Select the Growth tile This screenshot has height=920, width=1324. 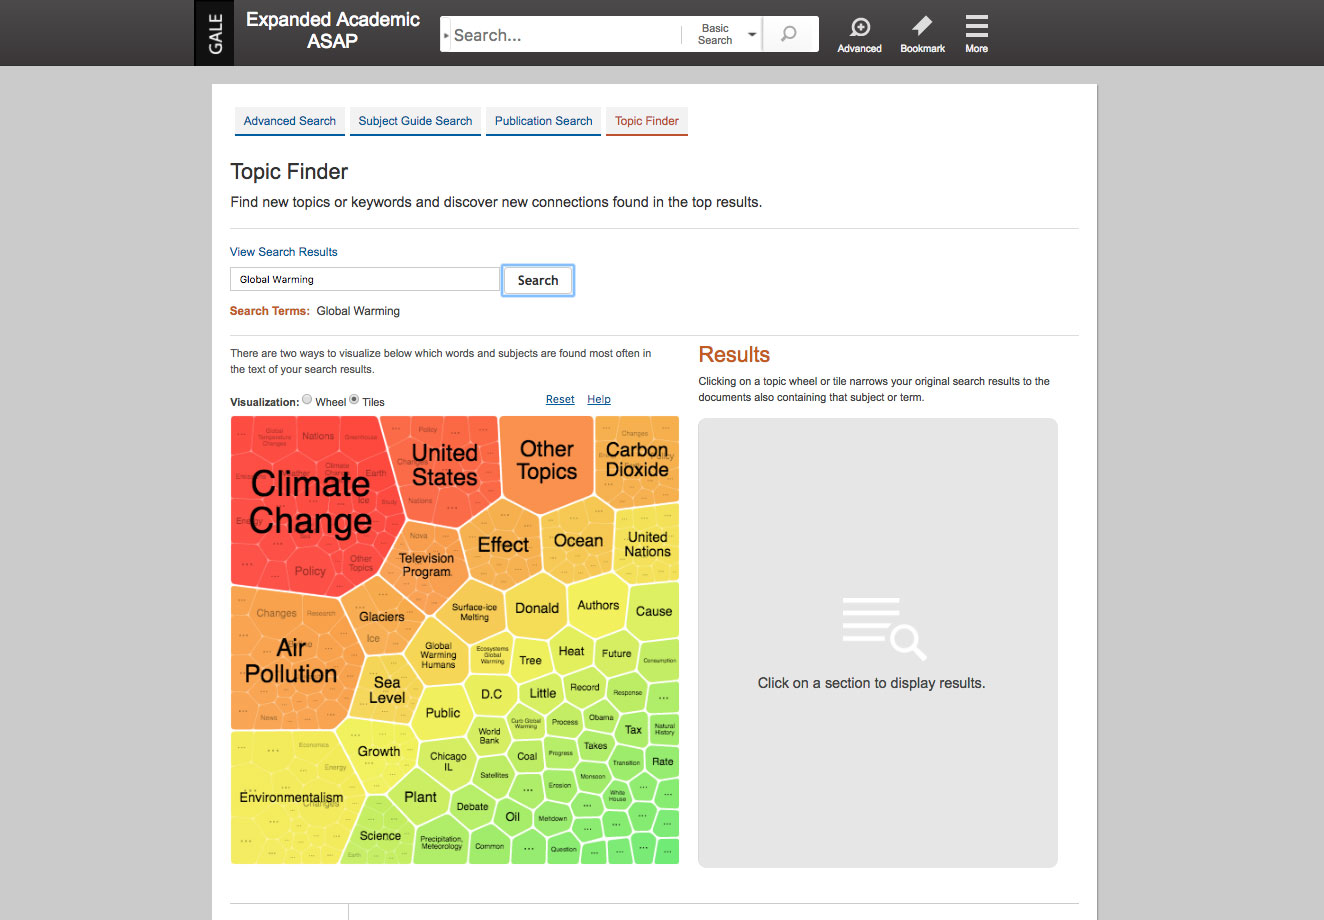click(379, 752)
